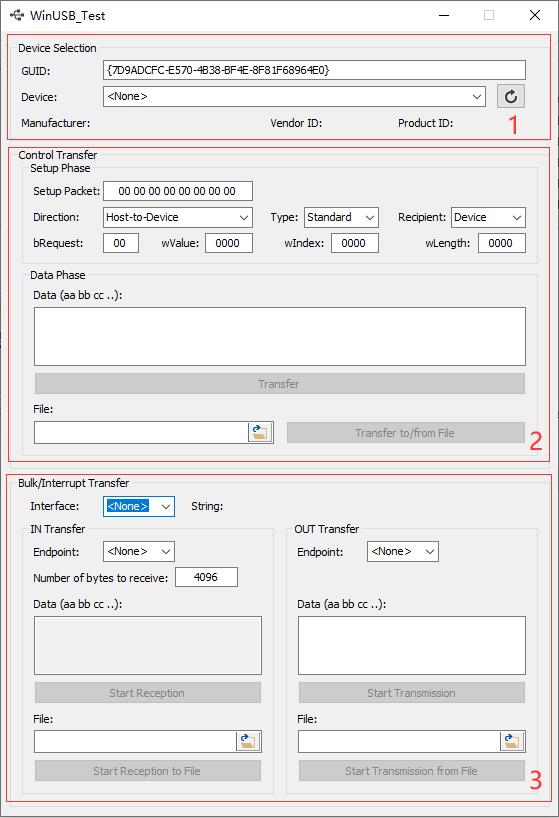Screen dimensions: 559x818
Task: Open the Type Standard dropdown
Action: 341,218
